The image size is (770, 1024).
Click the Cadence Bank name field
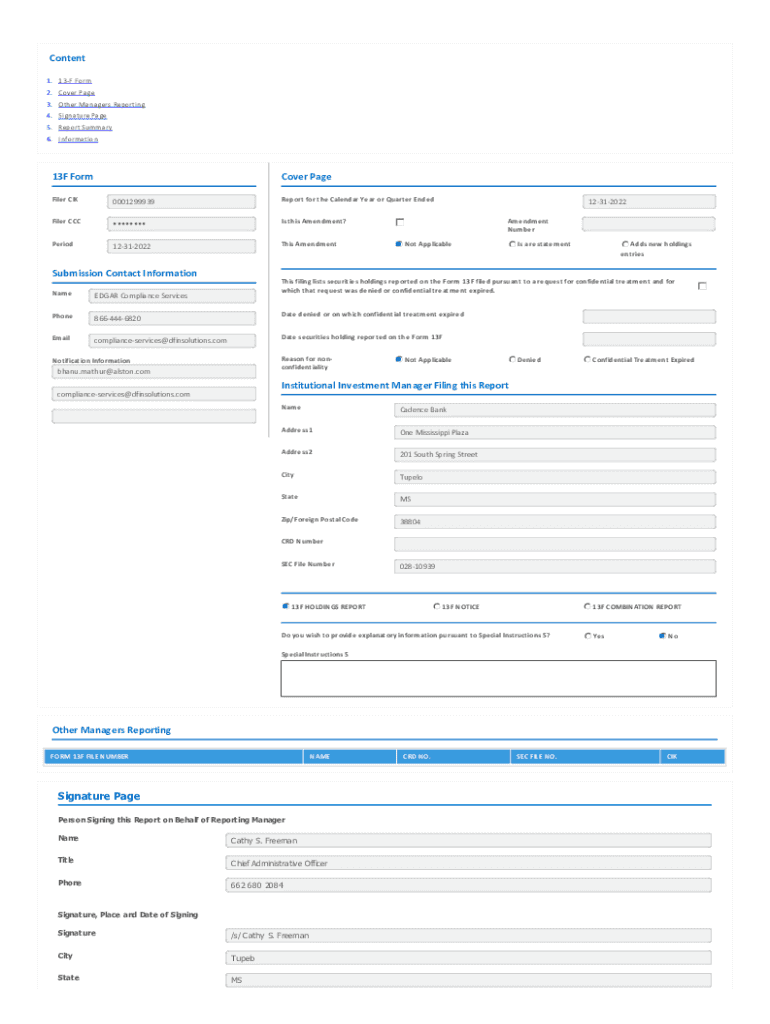pos(554,410)
